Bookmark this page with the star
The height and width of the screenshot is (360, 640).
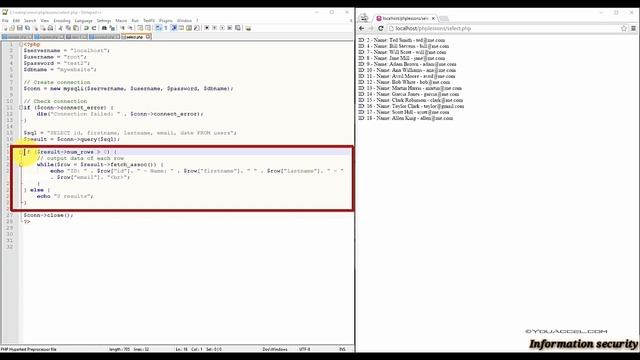pyautogui.click(x=624, y=28)
